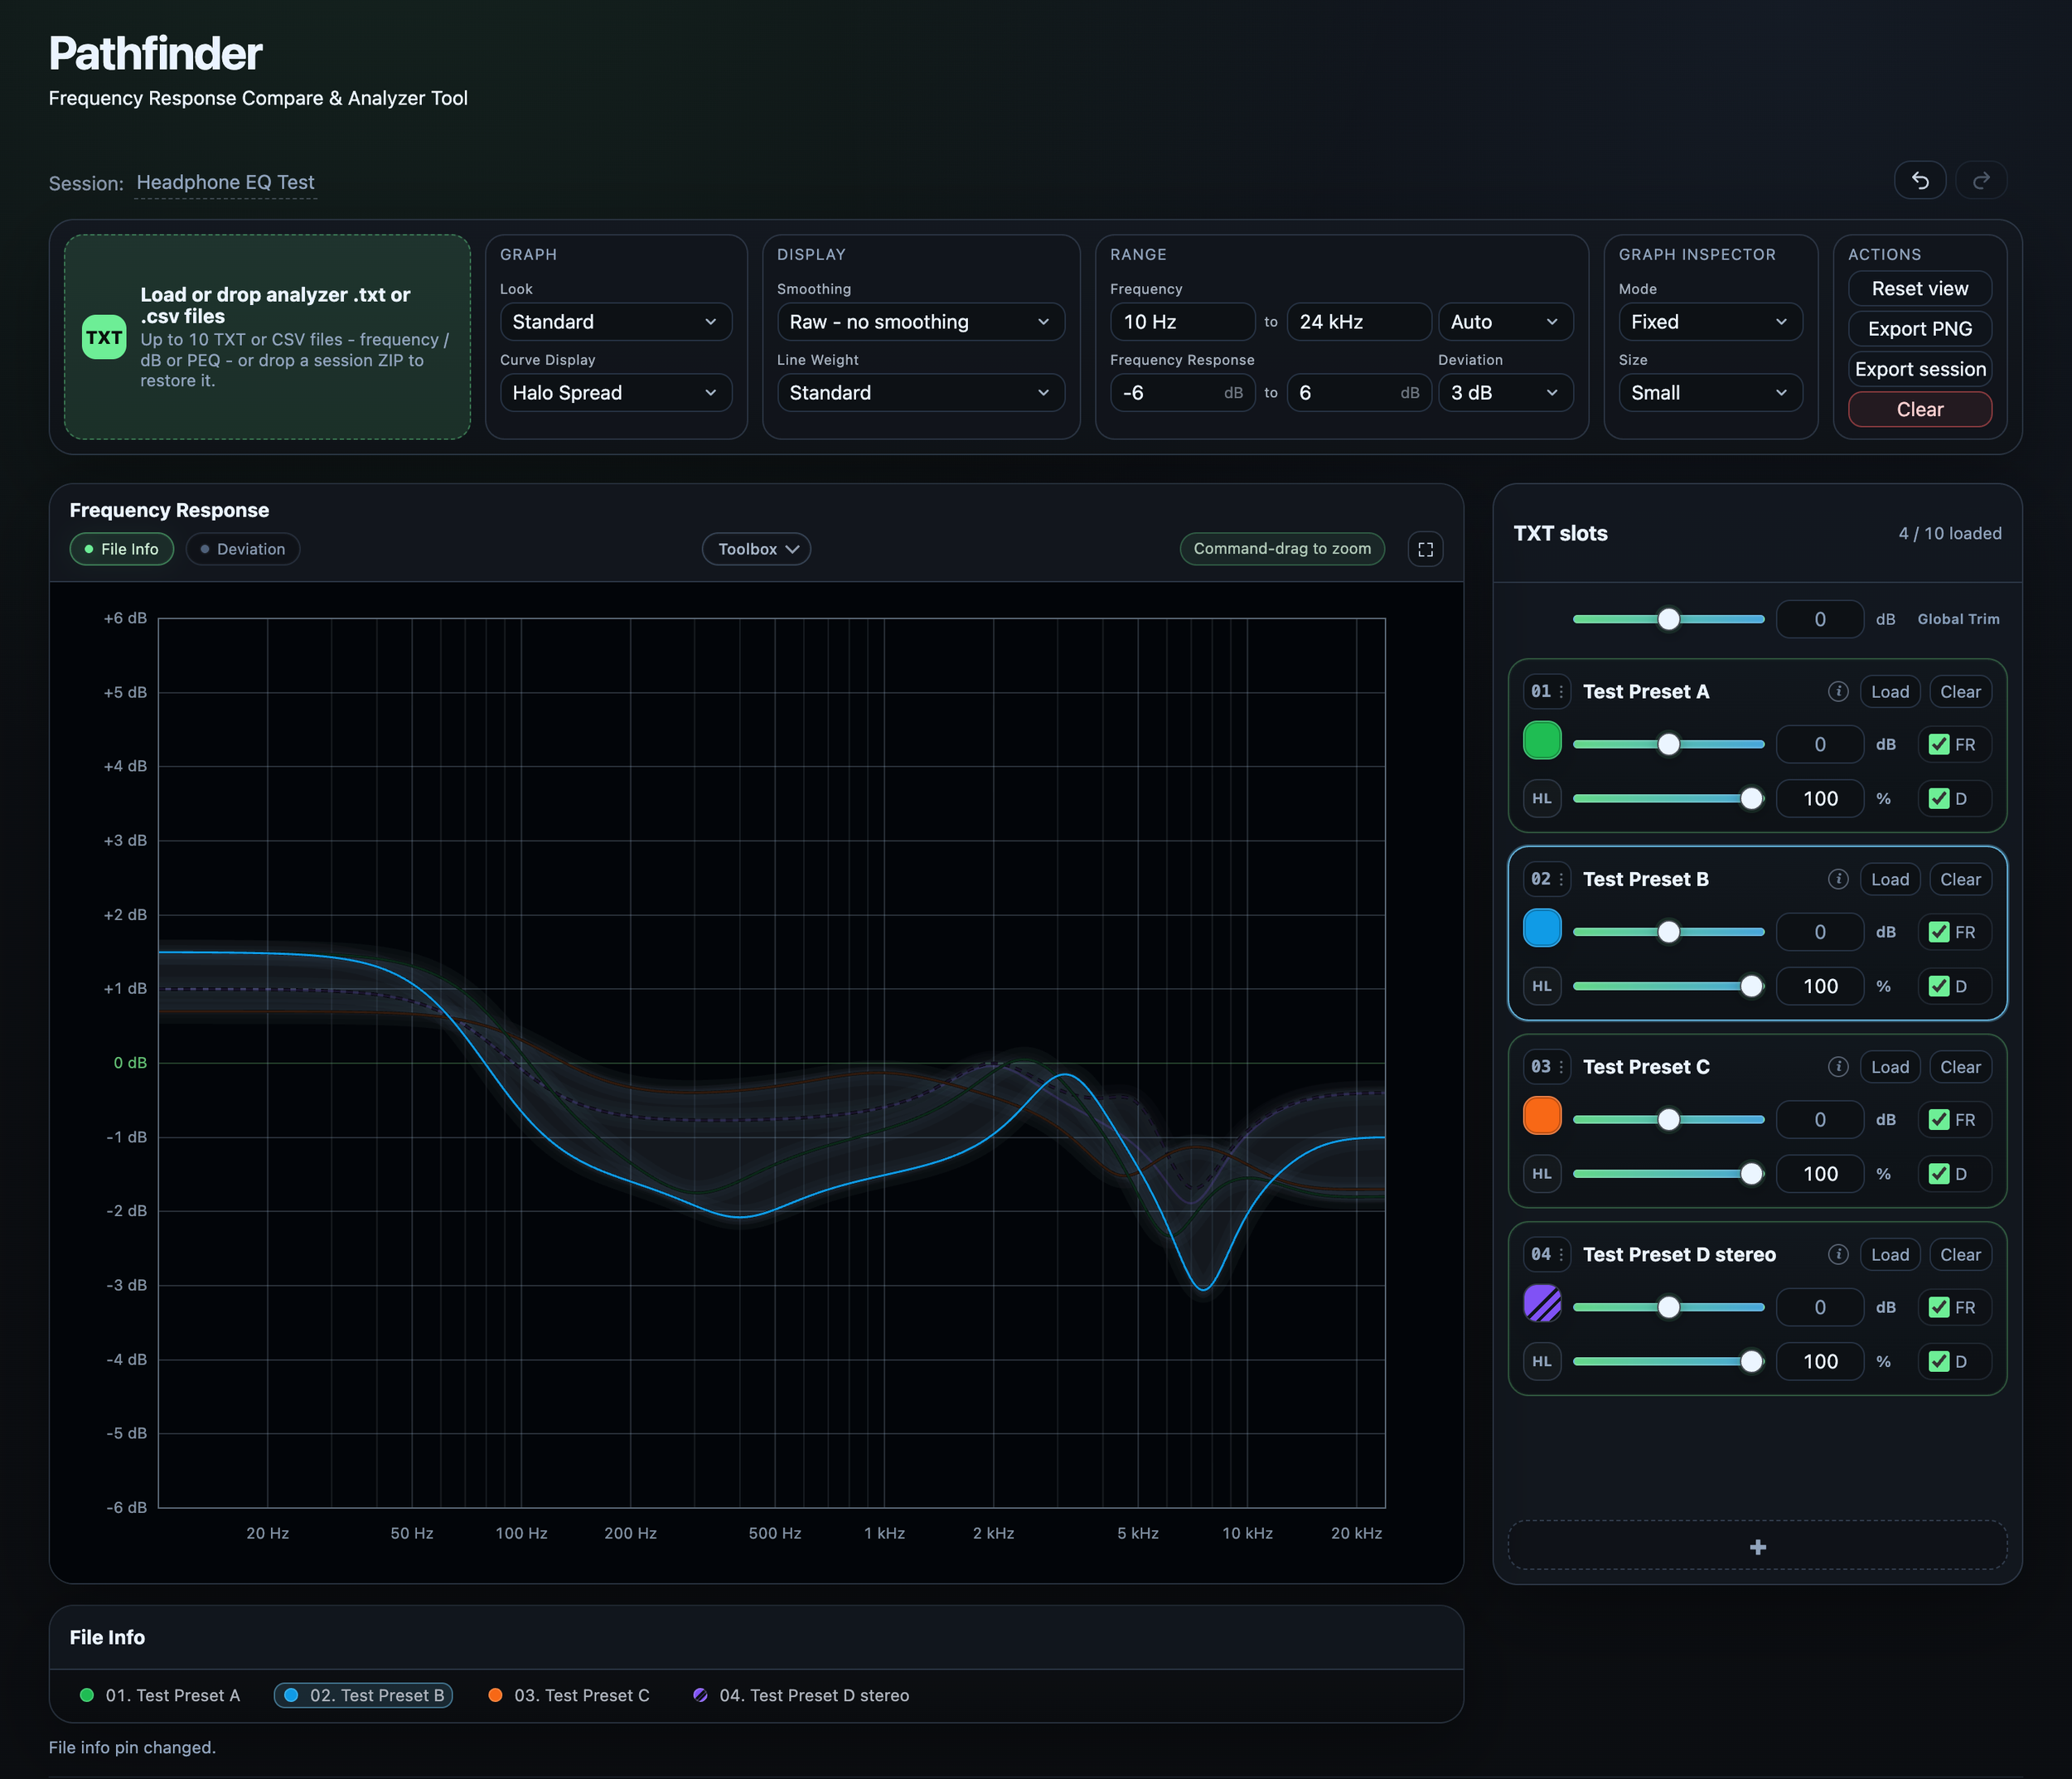Click drag handle of slot 03
Screen dimensions: 2072x1779
(x=1561, y=1067)
